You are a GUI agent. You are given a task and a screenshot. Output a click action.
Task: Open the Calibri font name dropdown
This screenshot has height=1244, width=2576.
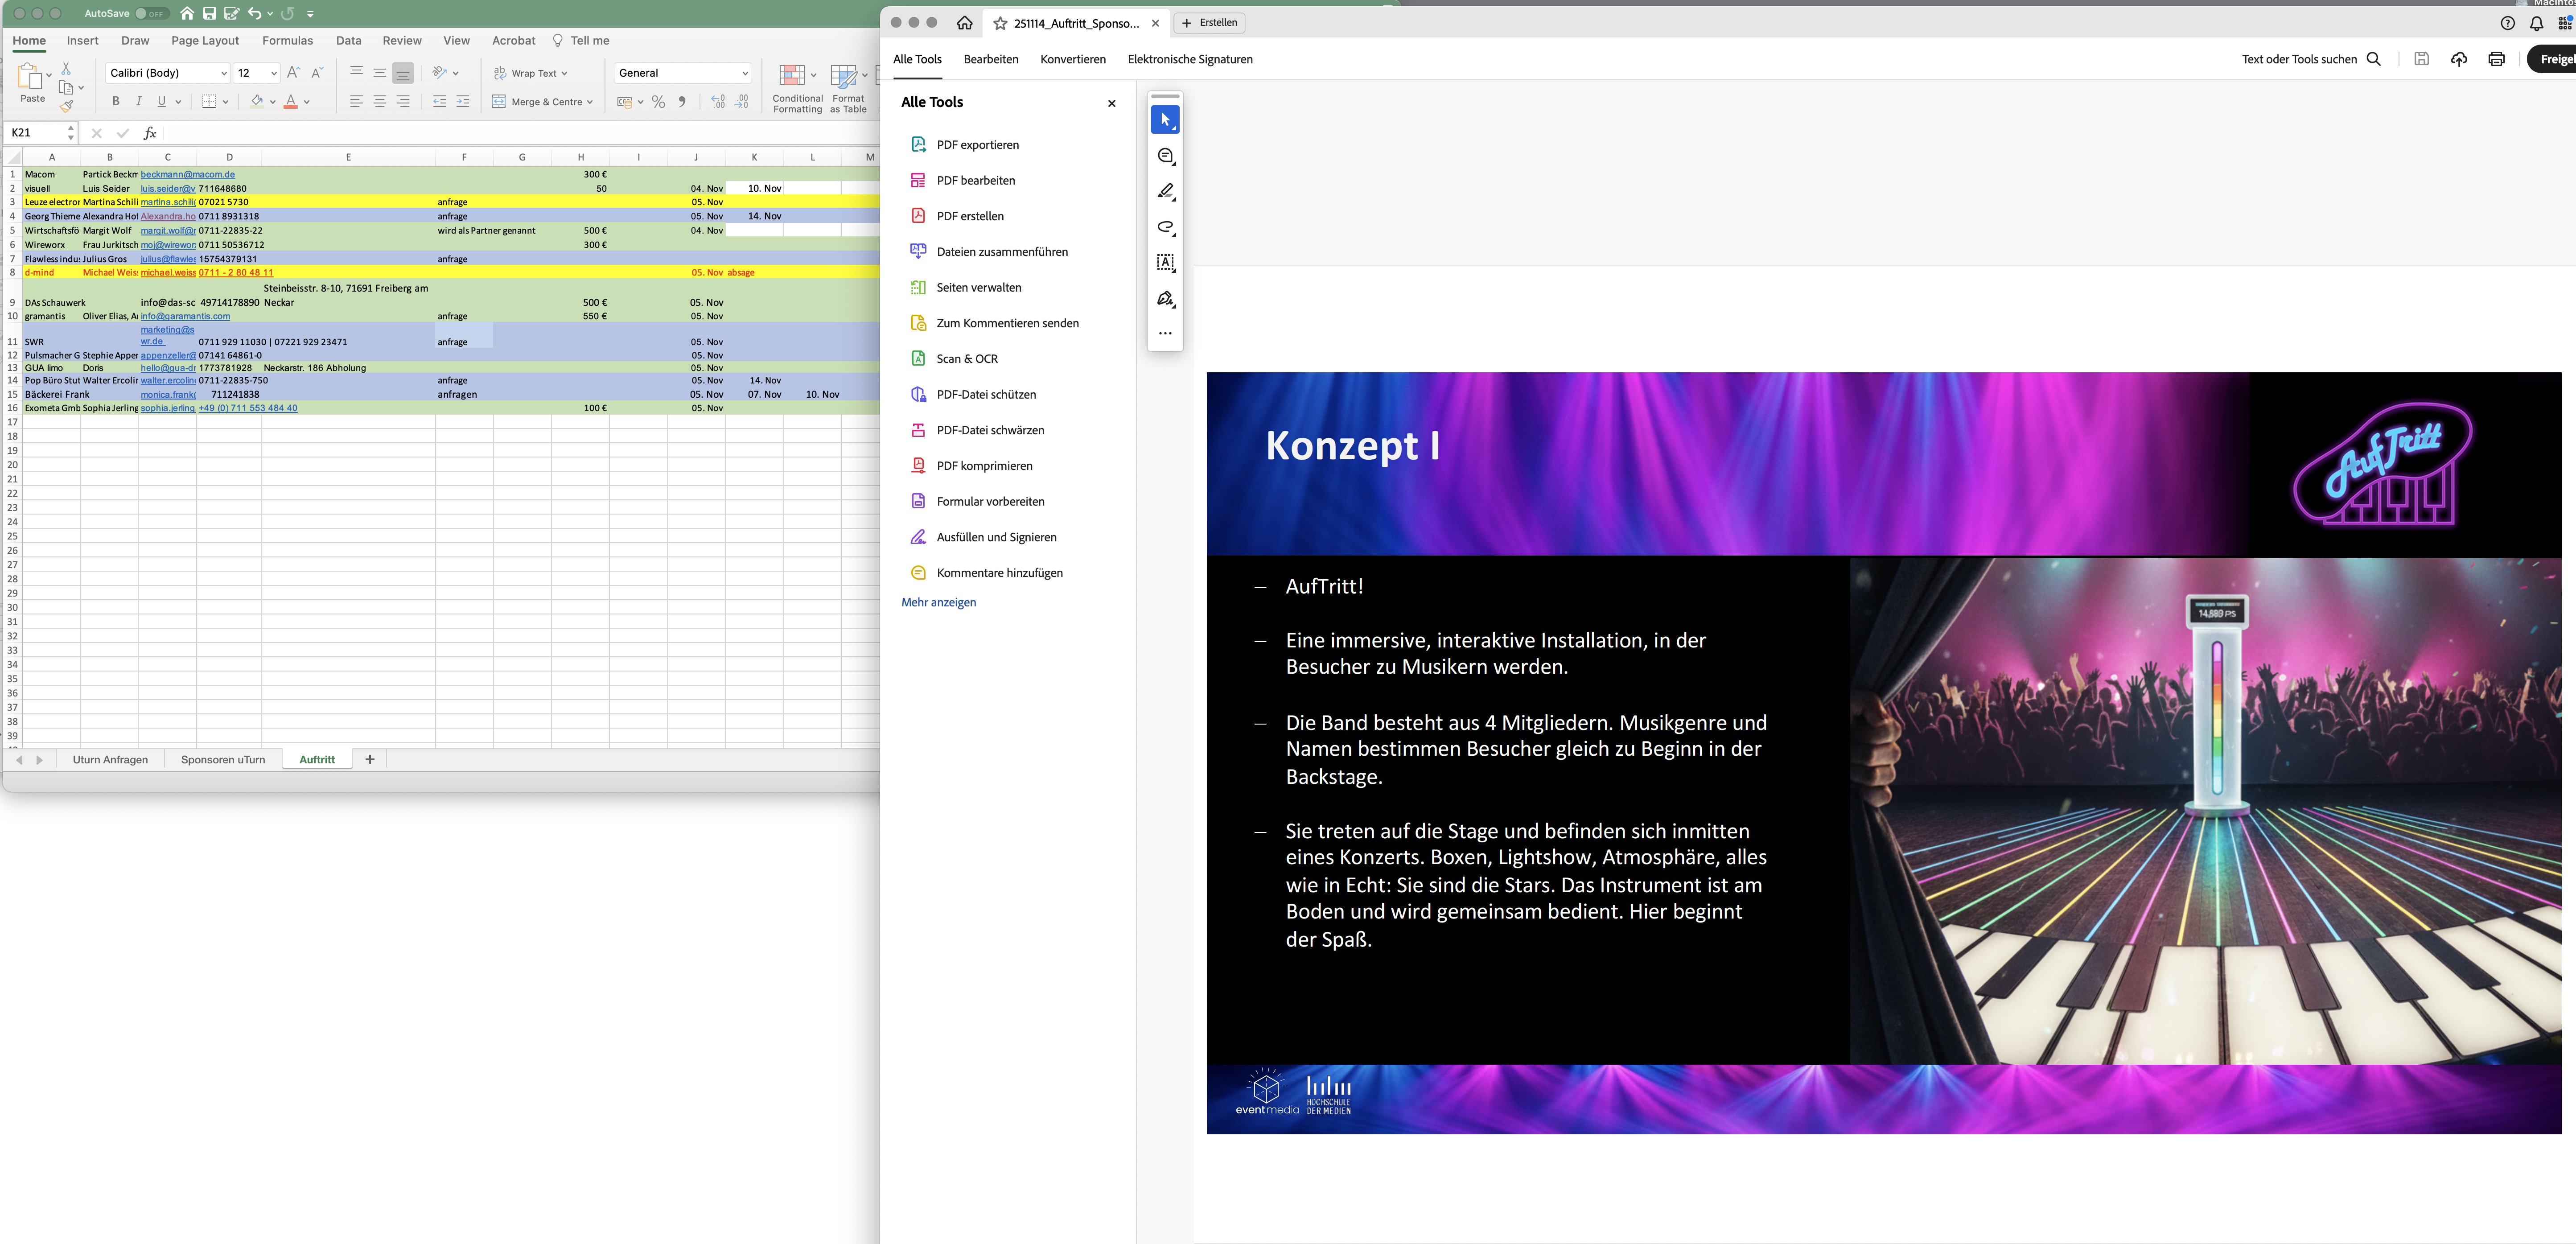[x=223, y=73]
